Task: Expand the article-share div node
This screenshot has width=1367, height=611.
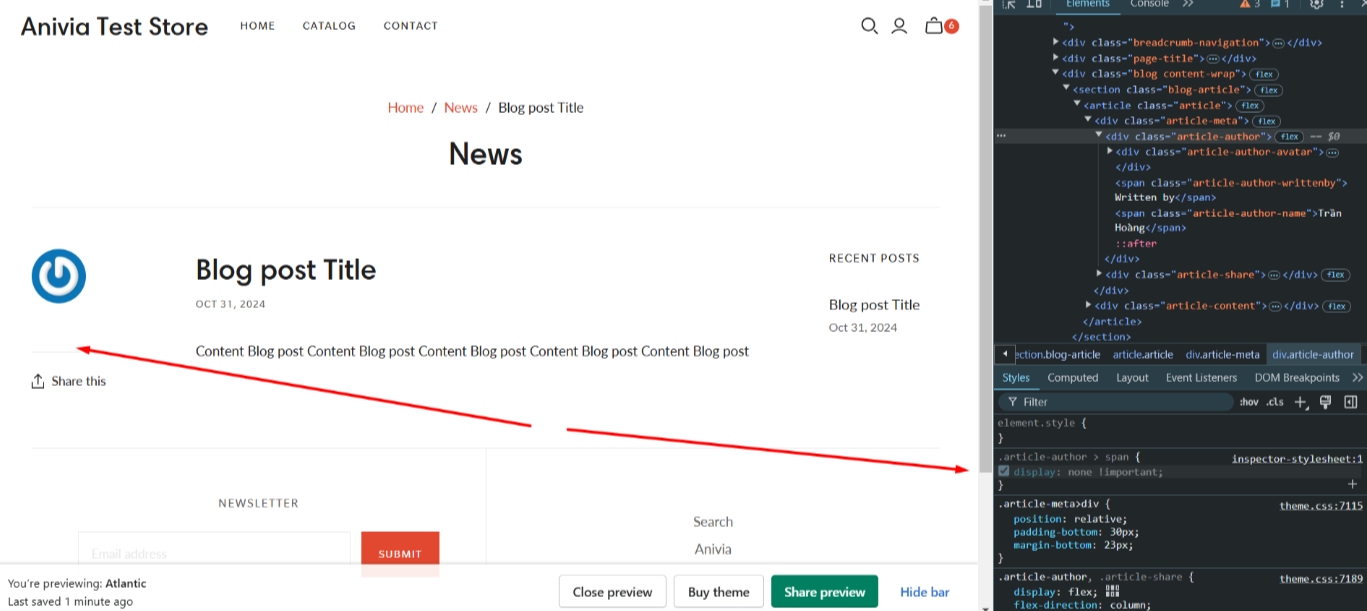Action: point(1100,274)
